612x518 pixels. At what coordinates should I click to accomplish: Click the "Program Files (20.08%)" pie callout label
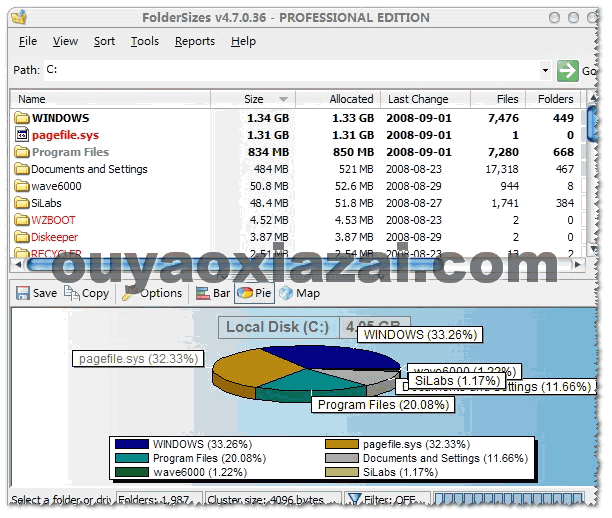pos(383,405)
